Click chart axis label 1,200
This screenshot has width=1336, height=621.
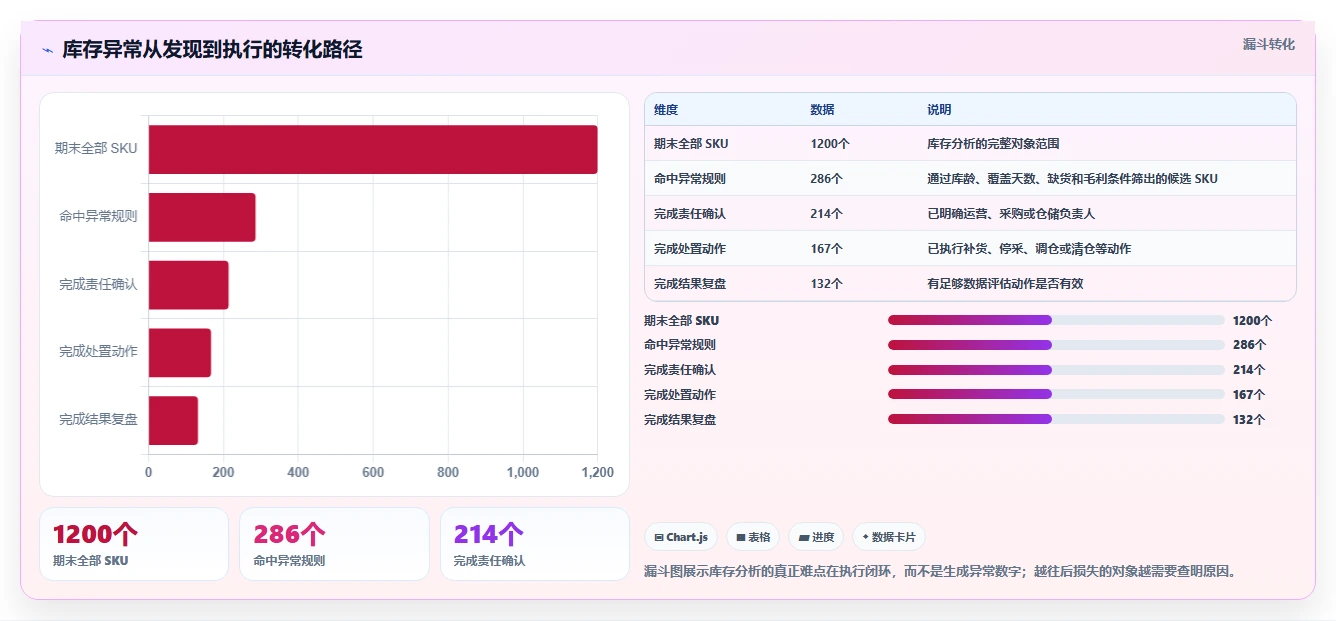597,473
